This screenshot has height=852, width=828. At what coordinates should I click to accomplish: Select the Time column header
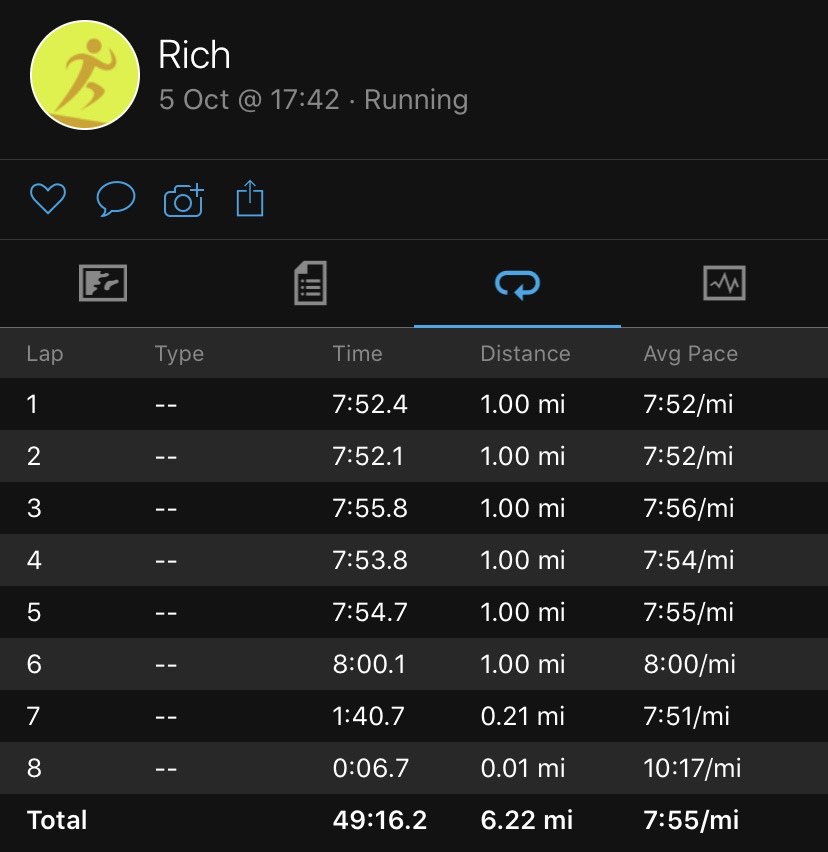click(357, 354)
